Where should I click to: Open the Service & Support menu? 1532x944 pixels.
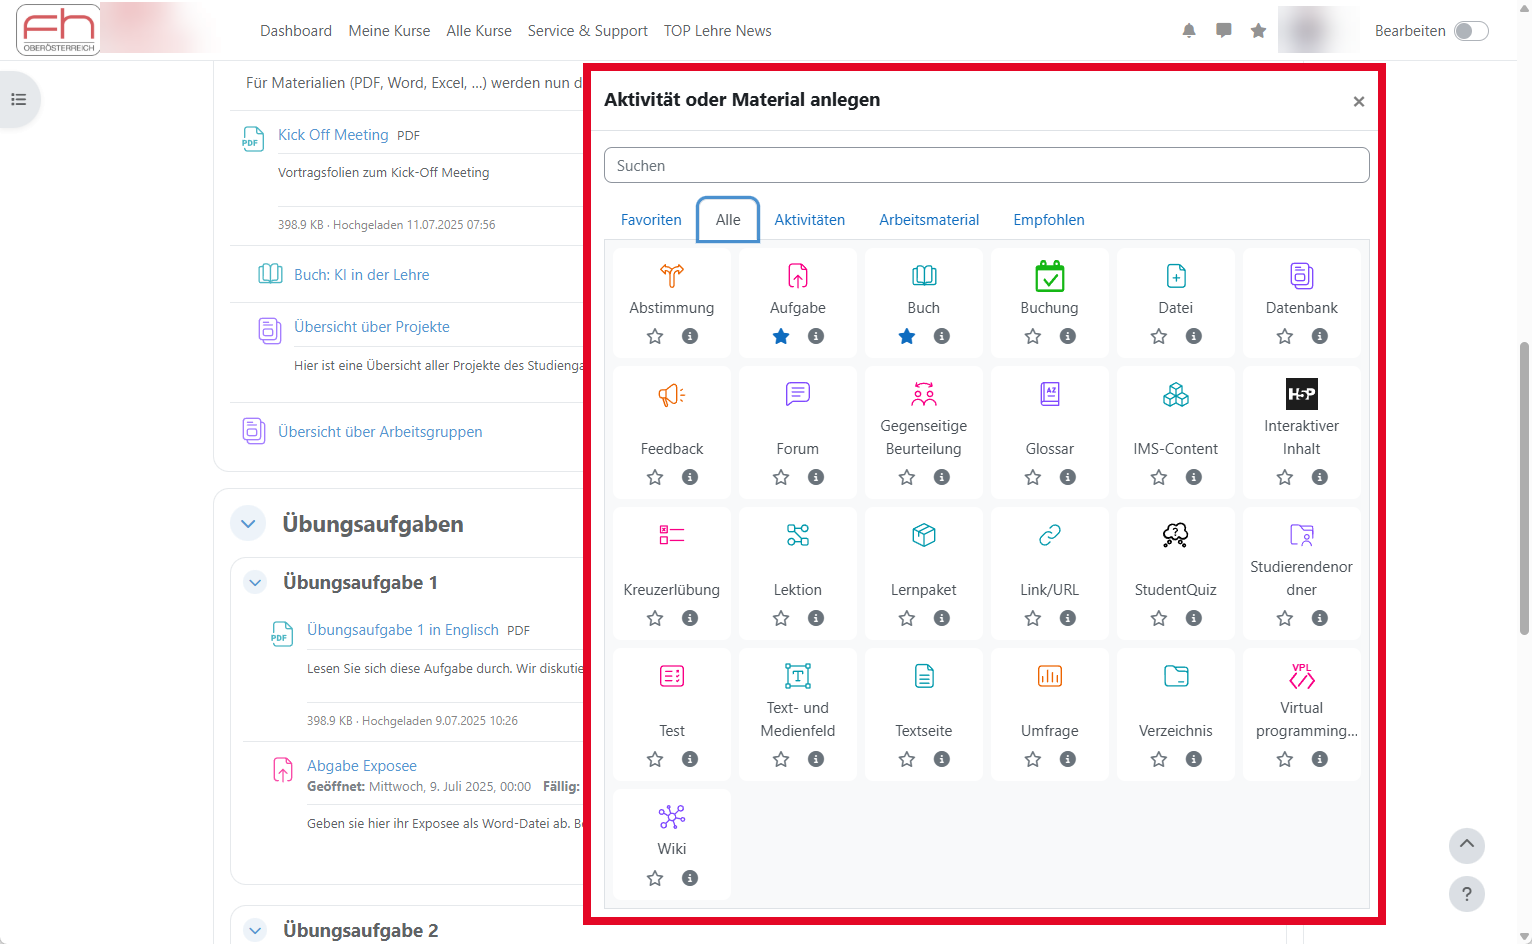click(x=588, y=31)
